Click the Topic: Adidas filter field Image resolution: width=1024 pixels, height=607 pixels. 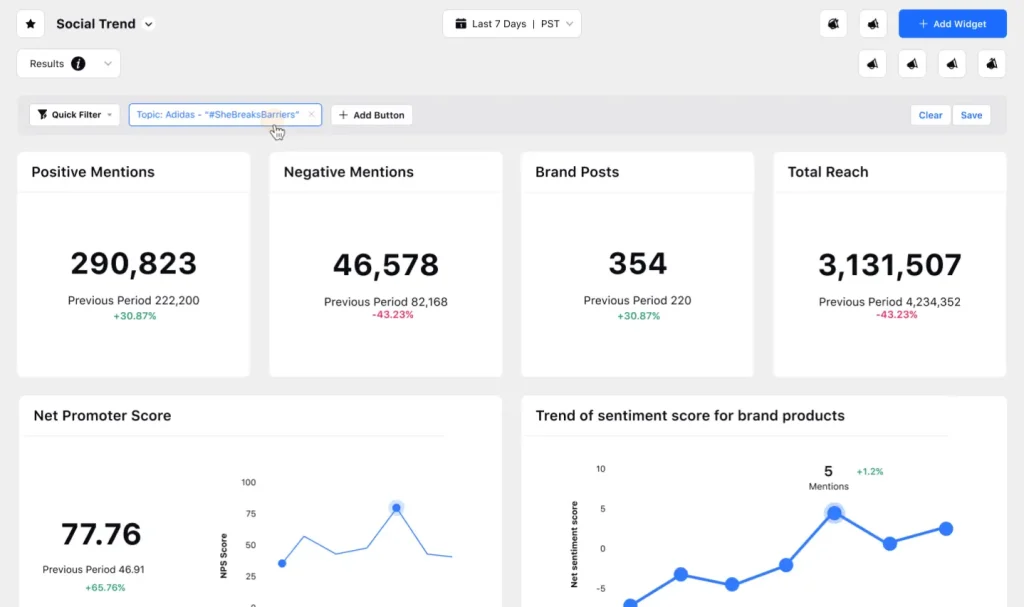pyautogui.click(x=225, y=114)
